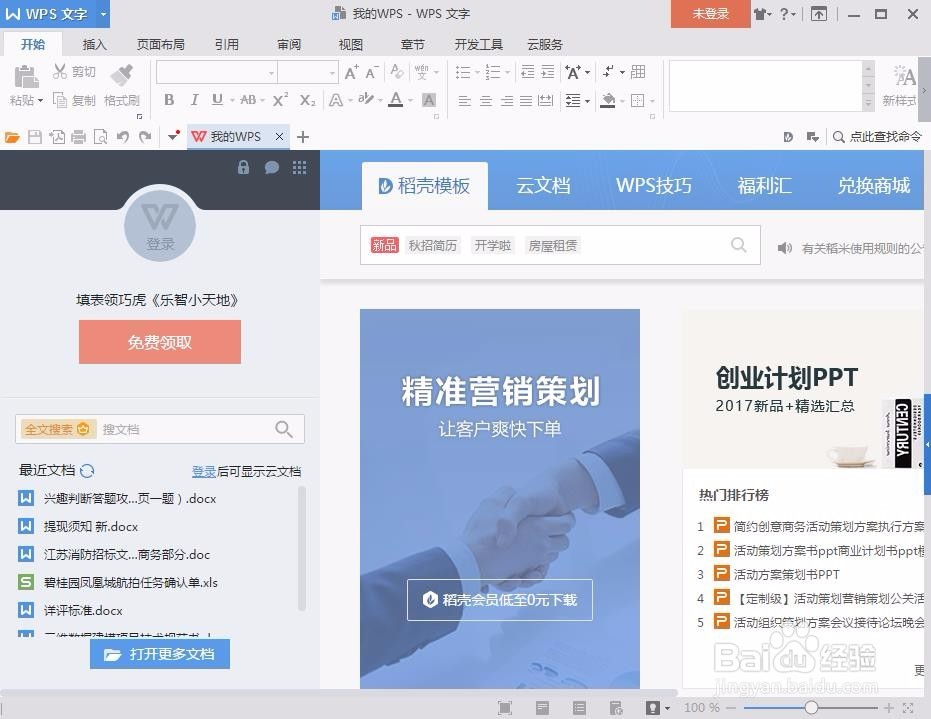This screenshot has height=719, width=931.
Task: Close the 我的WPS document tab
Action: pyautogui.click(x=279, y=137)
